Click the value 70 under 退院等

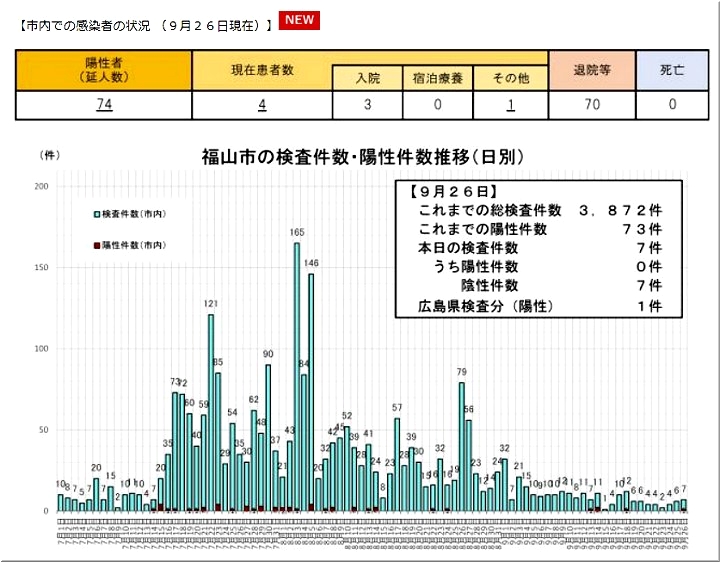click(x=592, y=105)
